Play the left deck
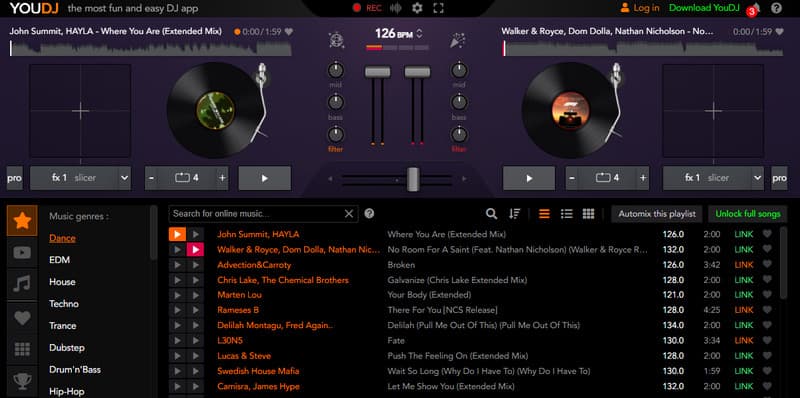This screenshot has height=398, width=800. click(x=264, y=178)
